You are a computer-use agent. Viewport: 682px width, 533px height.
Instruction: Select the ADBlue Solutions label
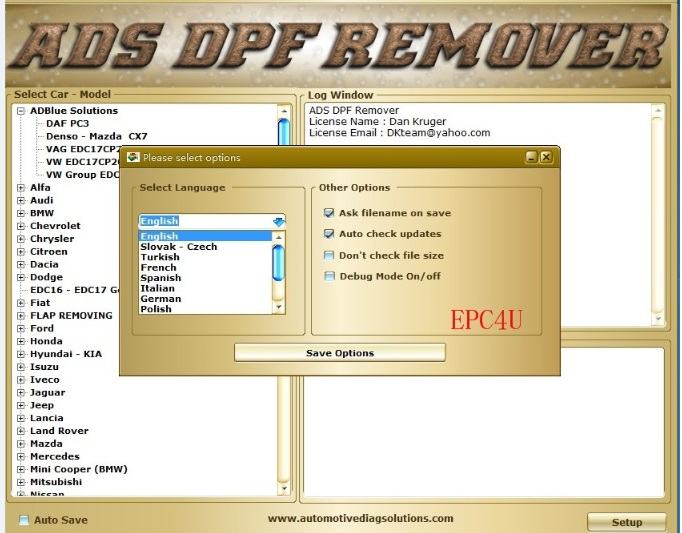pyautogui.click(x=74, y=111)
